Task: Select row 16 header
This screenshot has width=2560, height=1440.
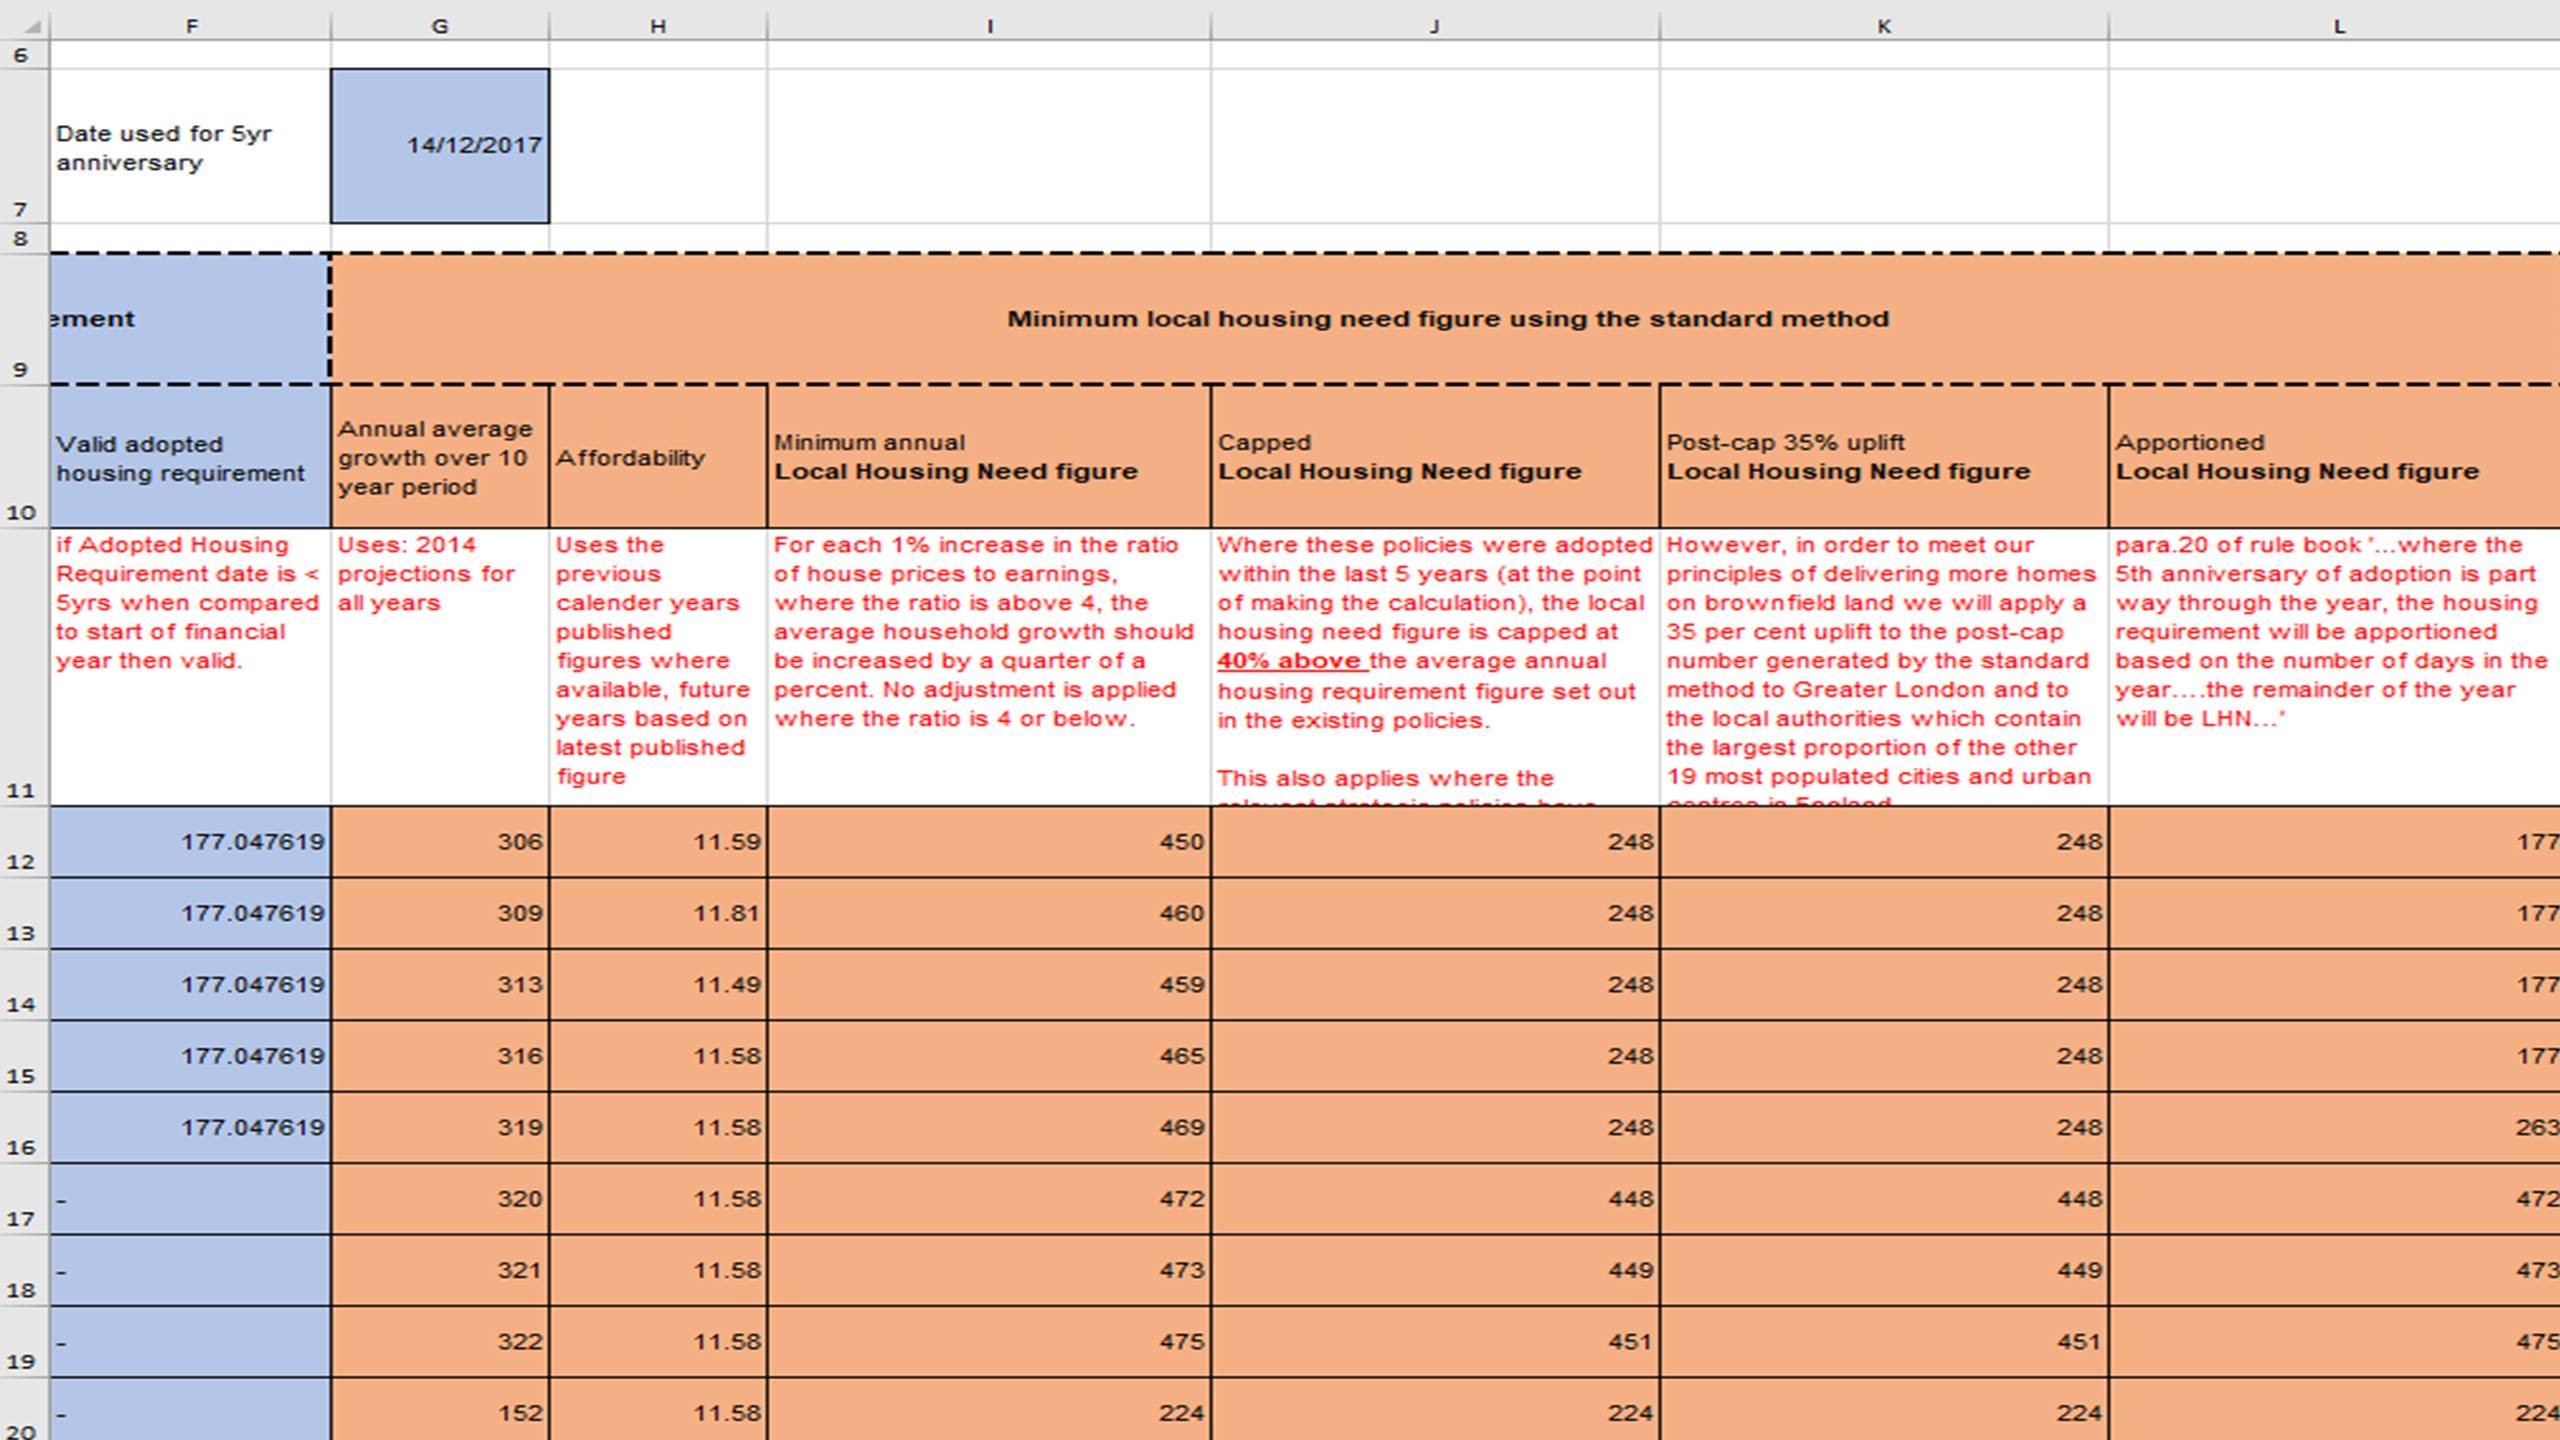Action: pos(24,1128)
